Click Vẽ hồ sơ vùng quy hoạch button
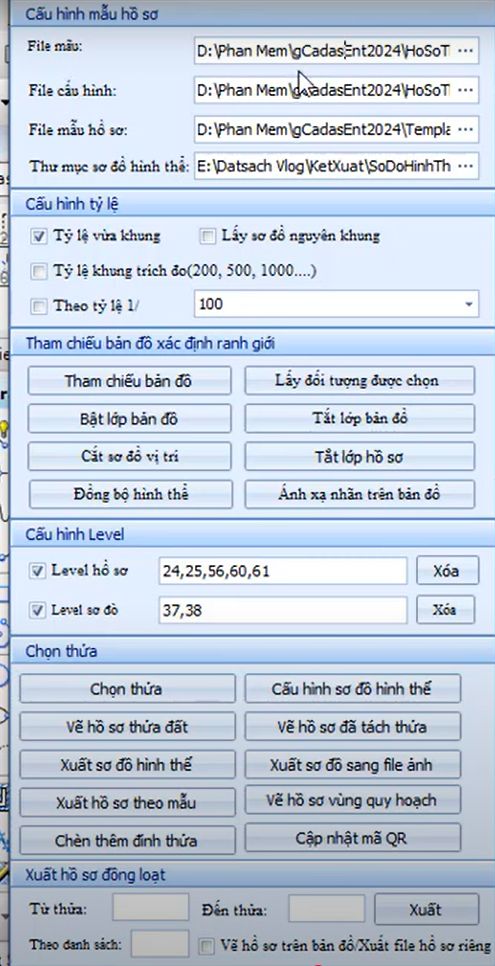 pyautogui.click(x=353, y=801)
